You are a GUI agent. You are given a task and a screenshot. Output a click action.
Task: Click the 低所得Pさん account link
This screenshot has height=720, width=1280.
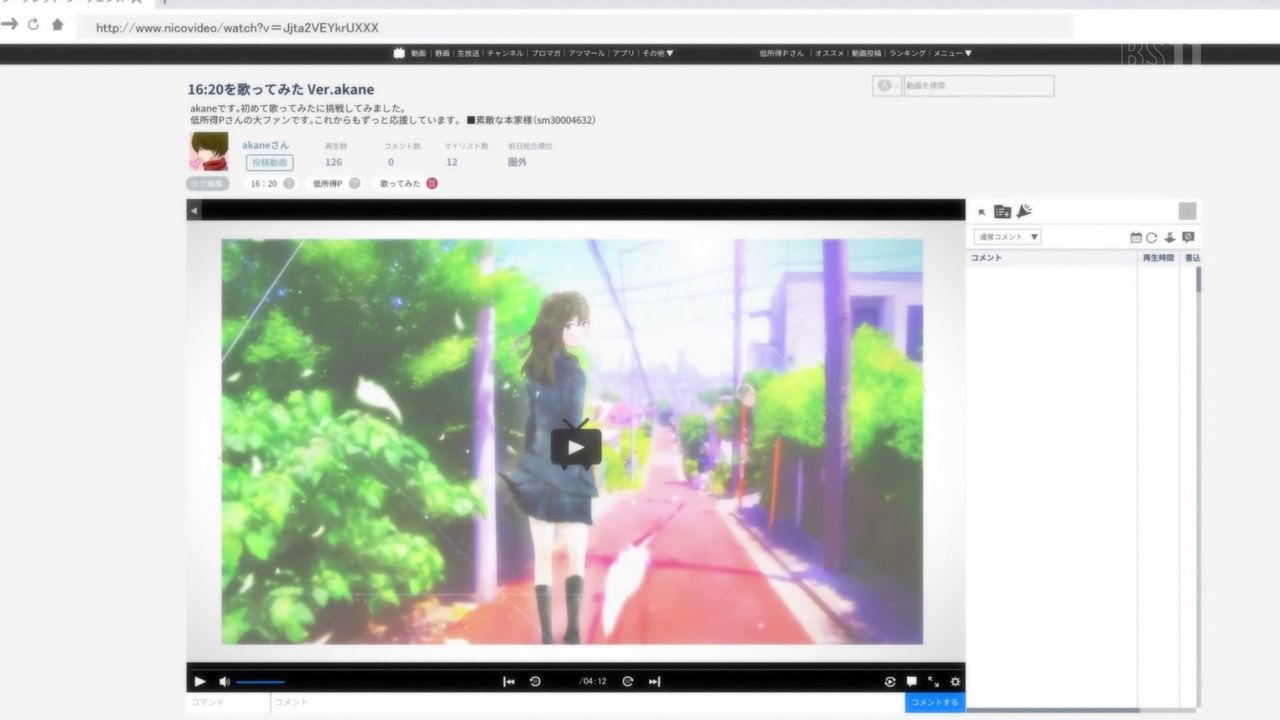[x=782, y=53]
